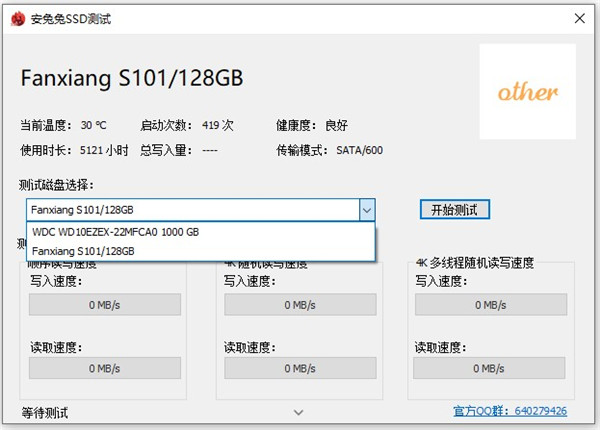Click the Fanxiang S101/128GB drive heading

(x=132, y=77)
